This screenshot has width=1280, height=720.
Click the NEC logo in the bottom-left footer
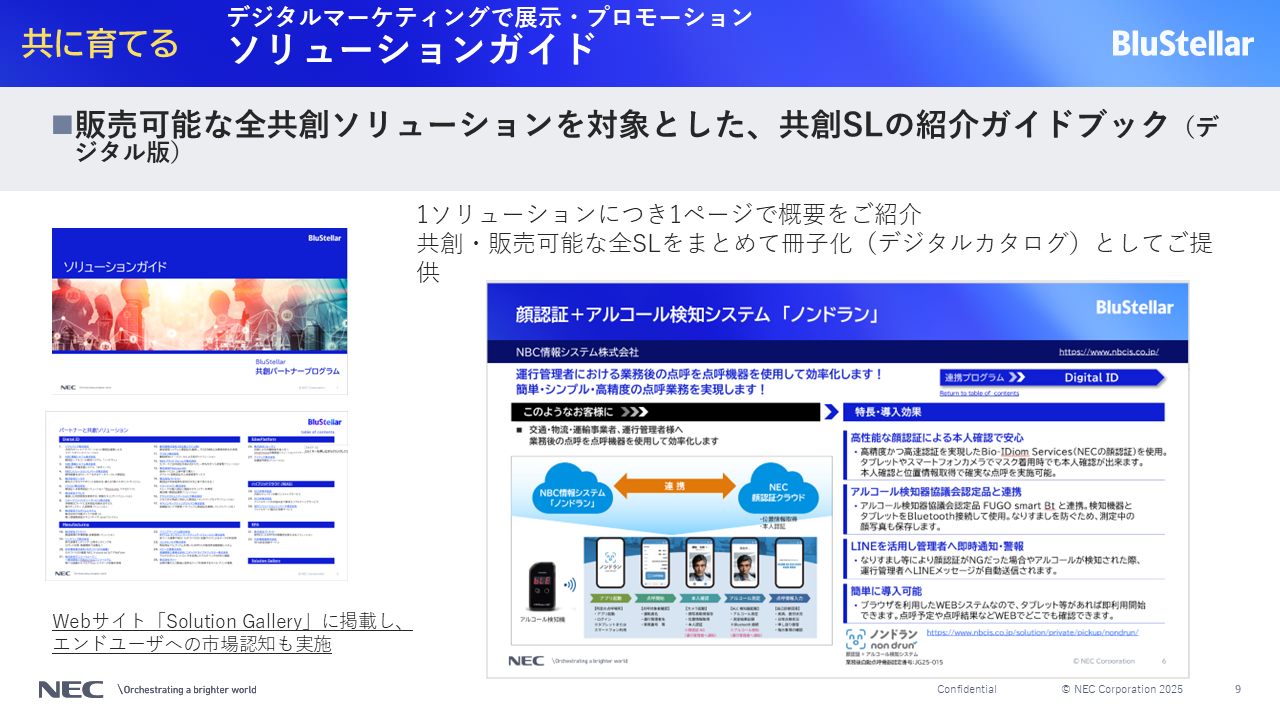point(71,689)
